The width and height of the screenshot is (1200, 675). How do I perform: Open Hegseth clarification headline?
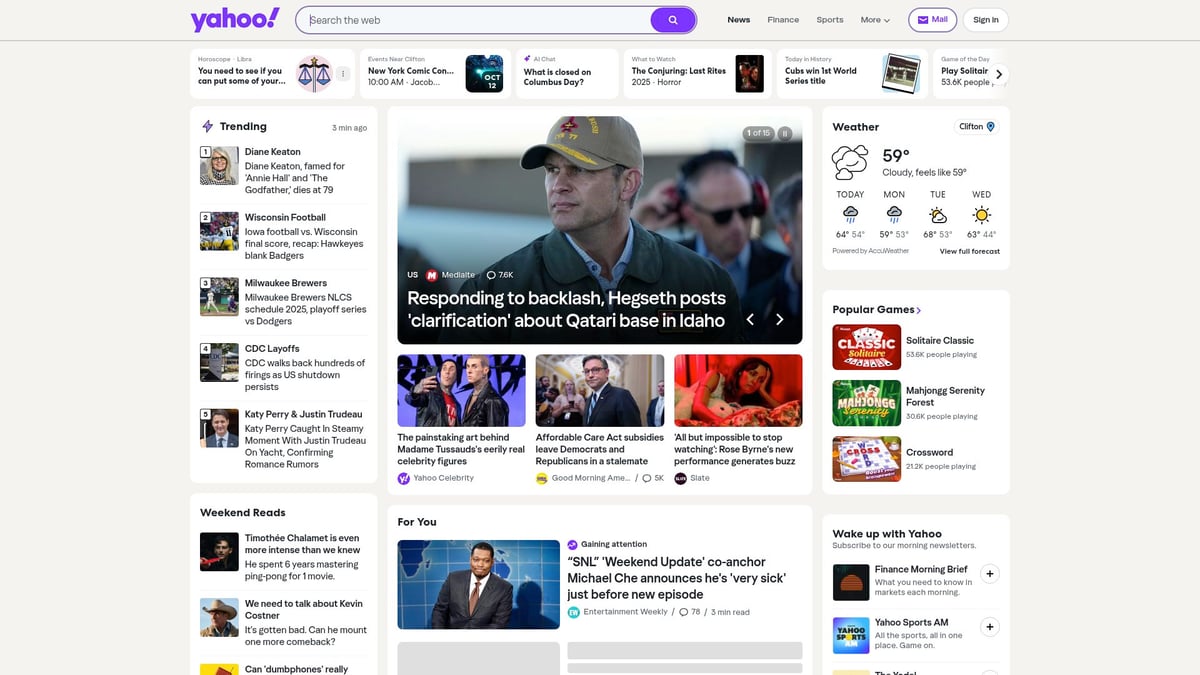[566, 309]
